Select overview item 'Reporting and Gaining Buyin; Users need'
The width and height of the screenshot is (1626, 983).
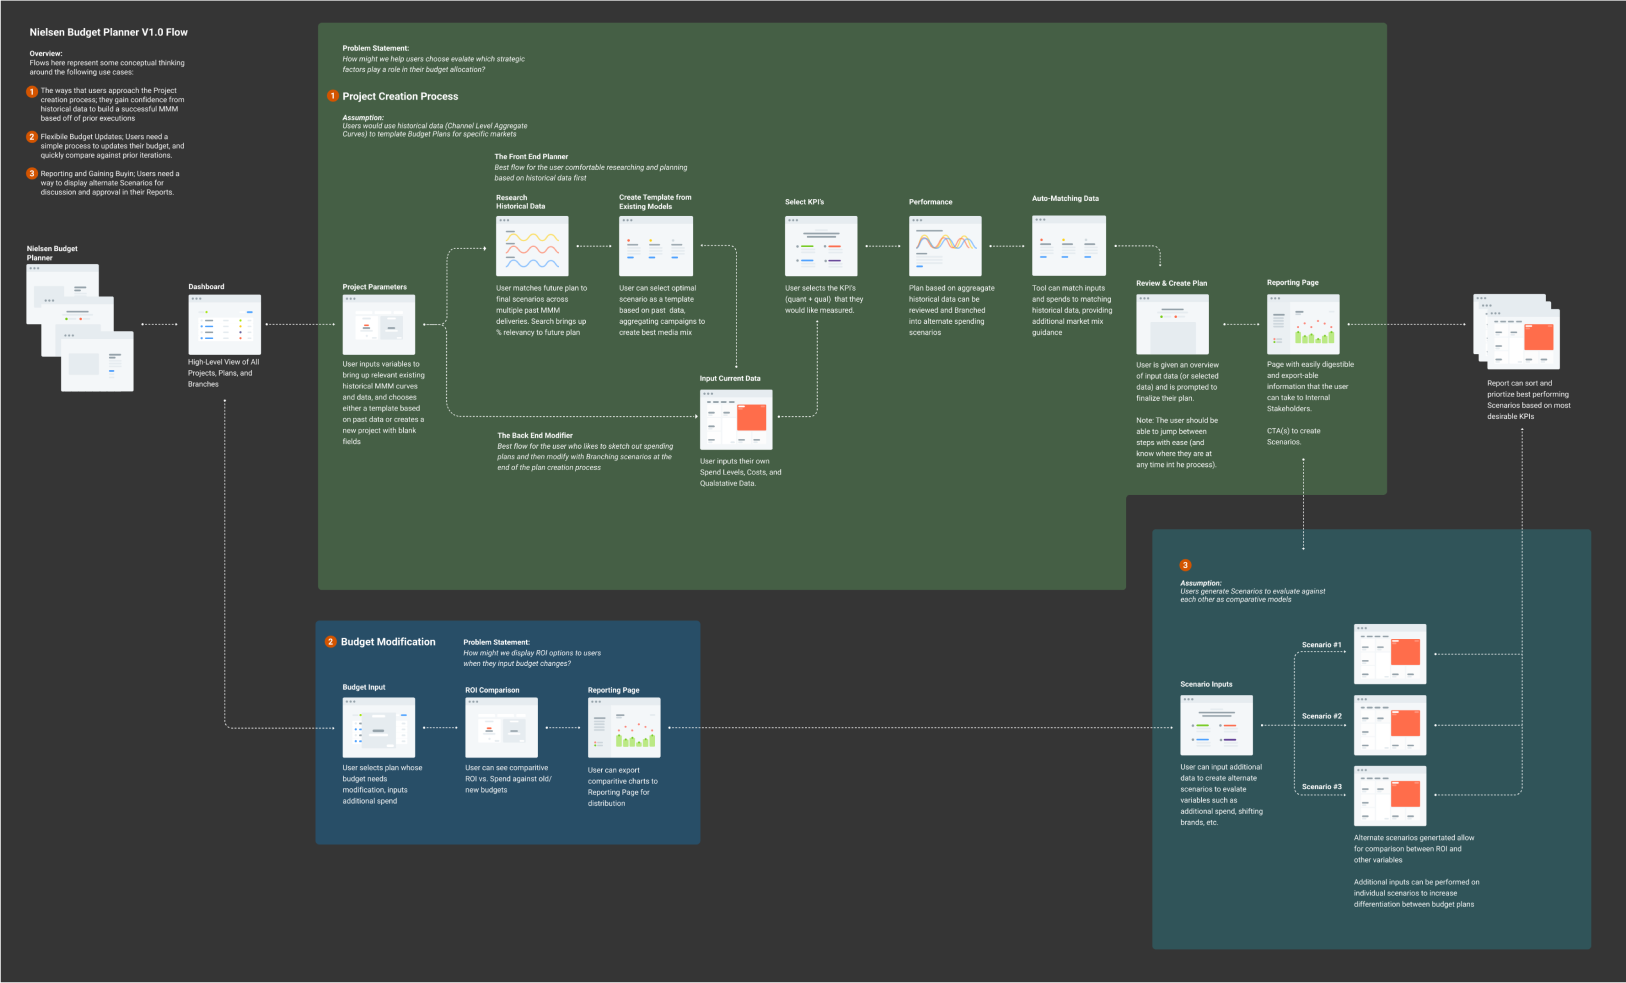click(110, 183)
